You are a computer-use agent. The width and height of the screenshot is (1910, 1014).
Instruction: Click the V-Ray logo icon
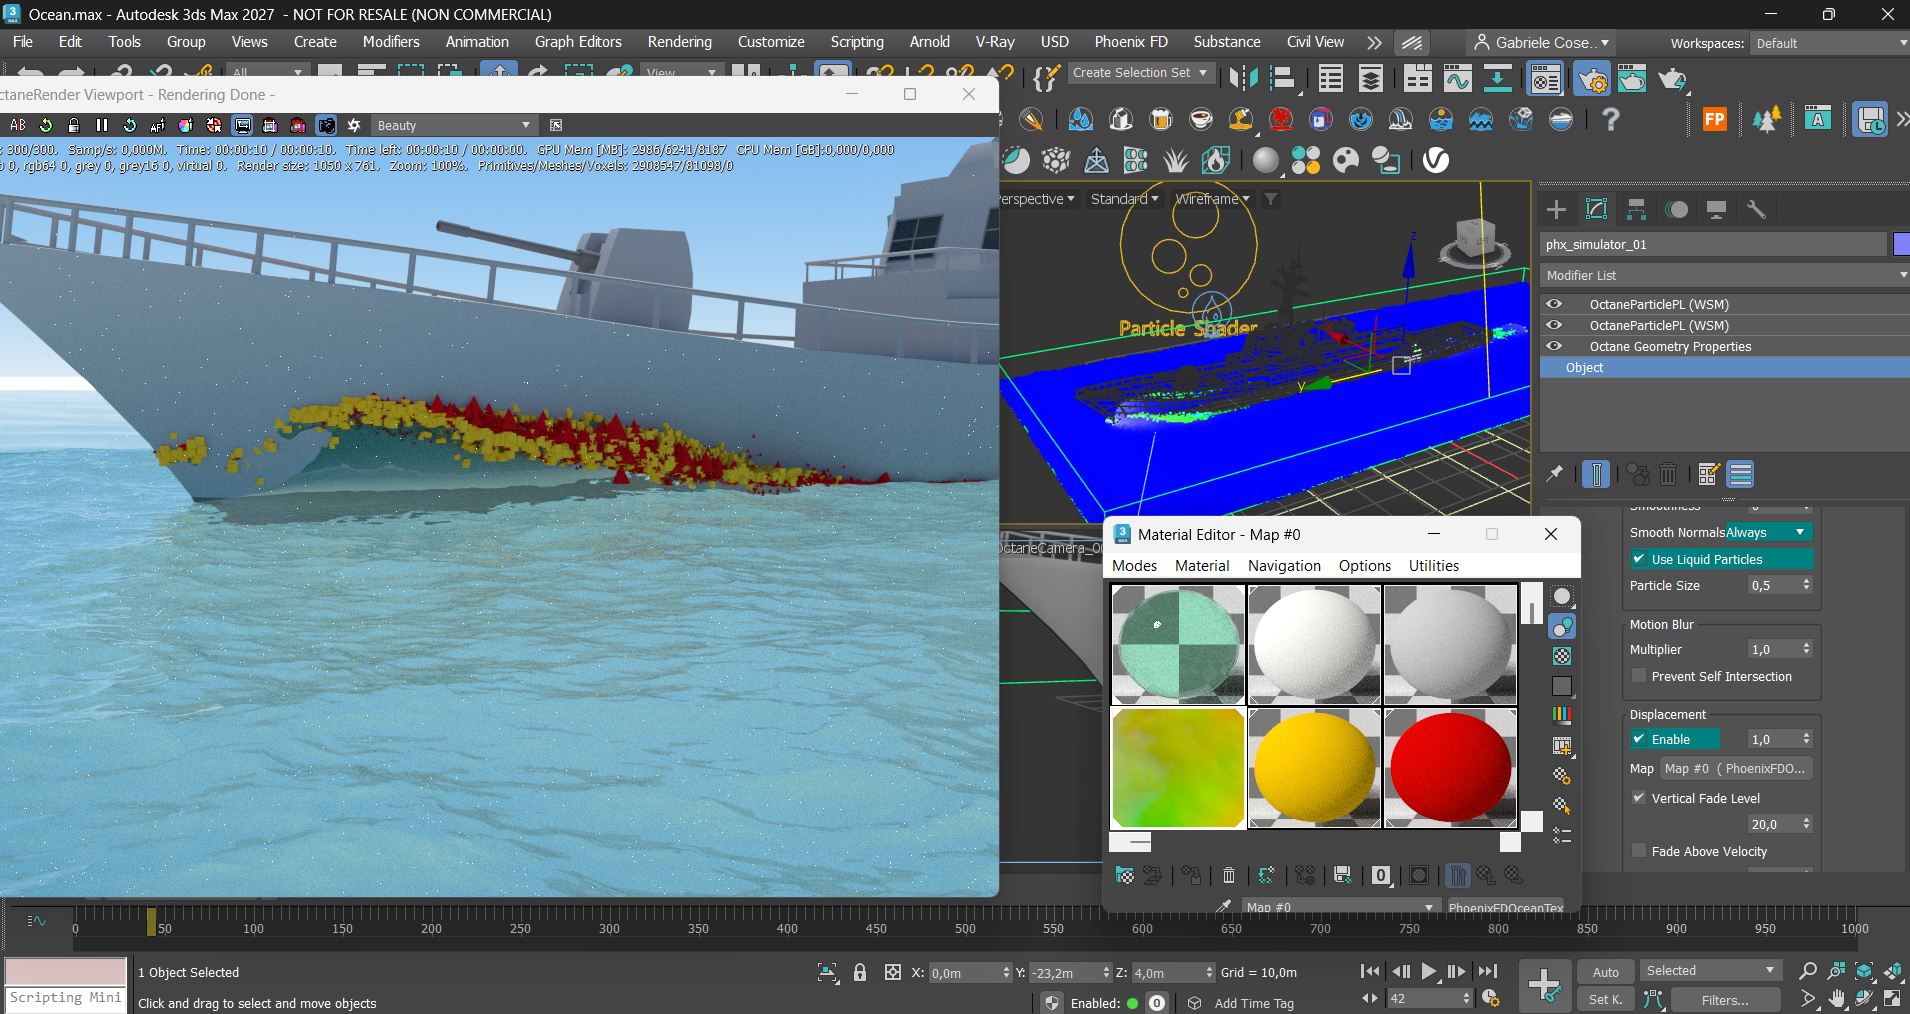pos(1436,160)
